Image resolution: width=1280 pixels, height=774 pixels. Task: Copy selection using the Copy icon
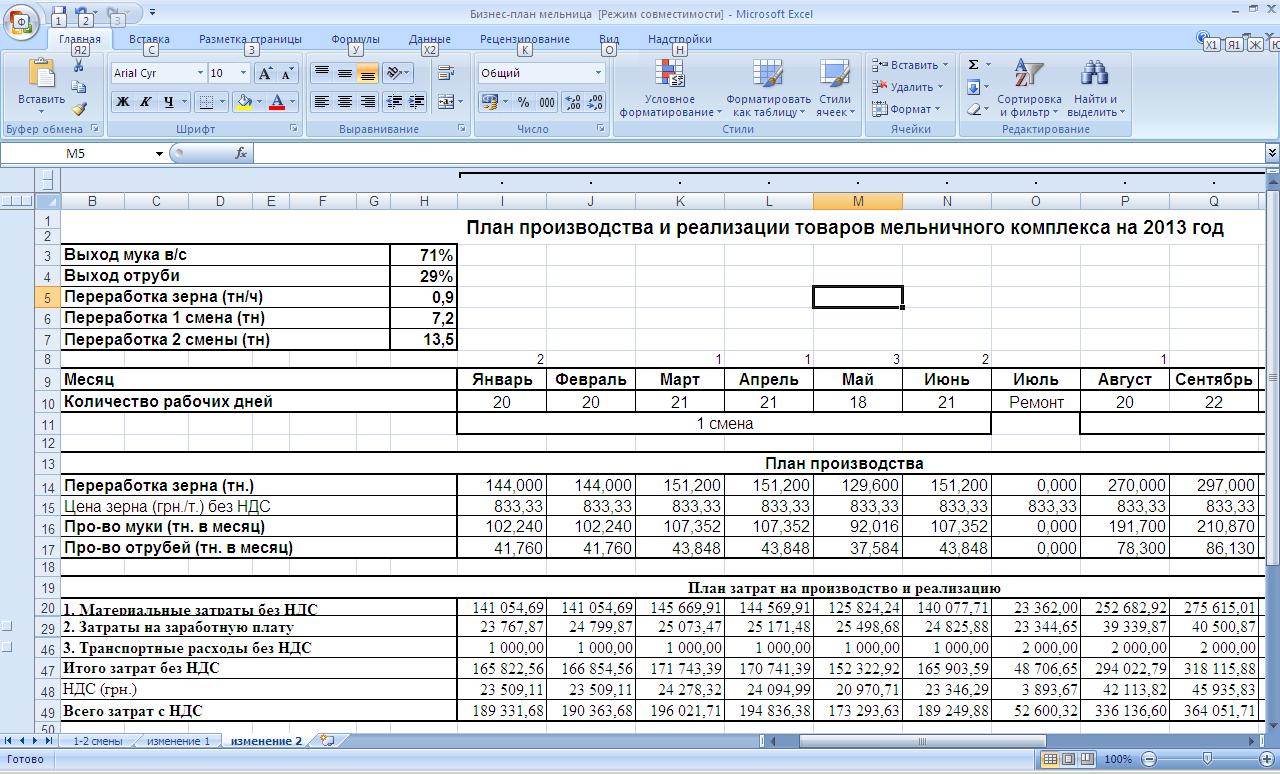(x=79, y=87)
